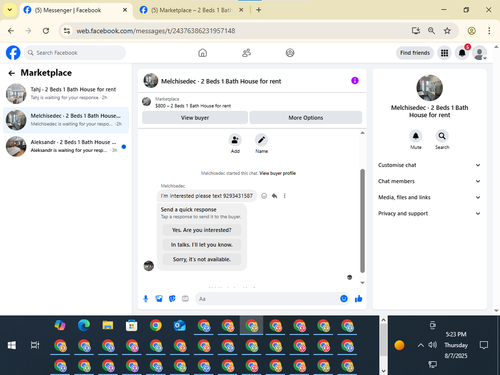
Task: Switch to Marketplace – 2 Beds 1 Bath tab
Action: [192, 10]
